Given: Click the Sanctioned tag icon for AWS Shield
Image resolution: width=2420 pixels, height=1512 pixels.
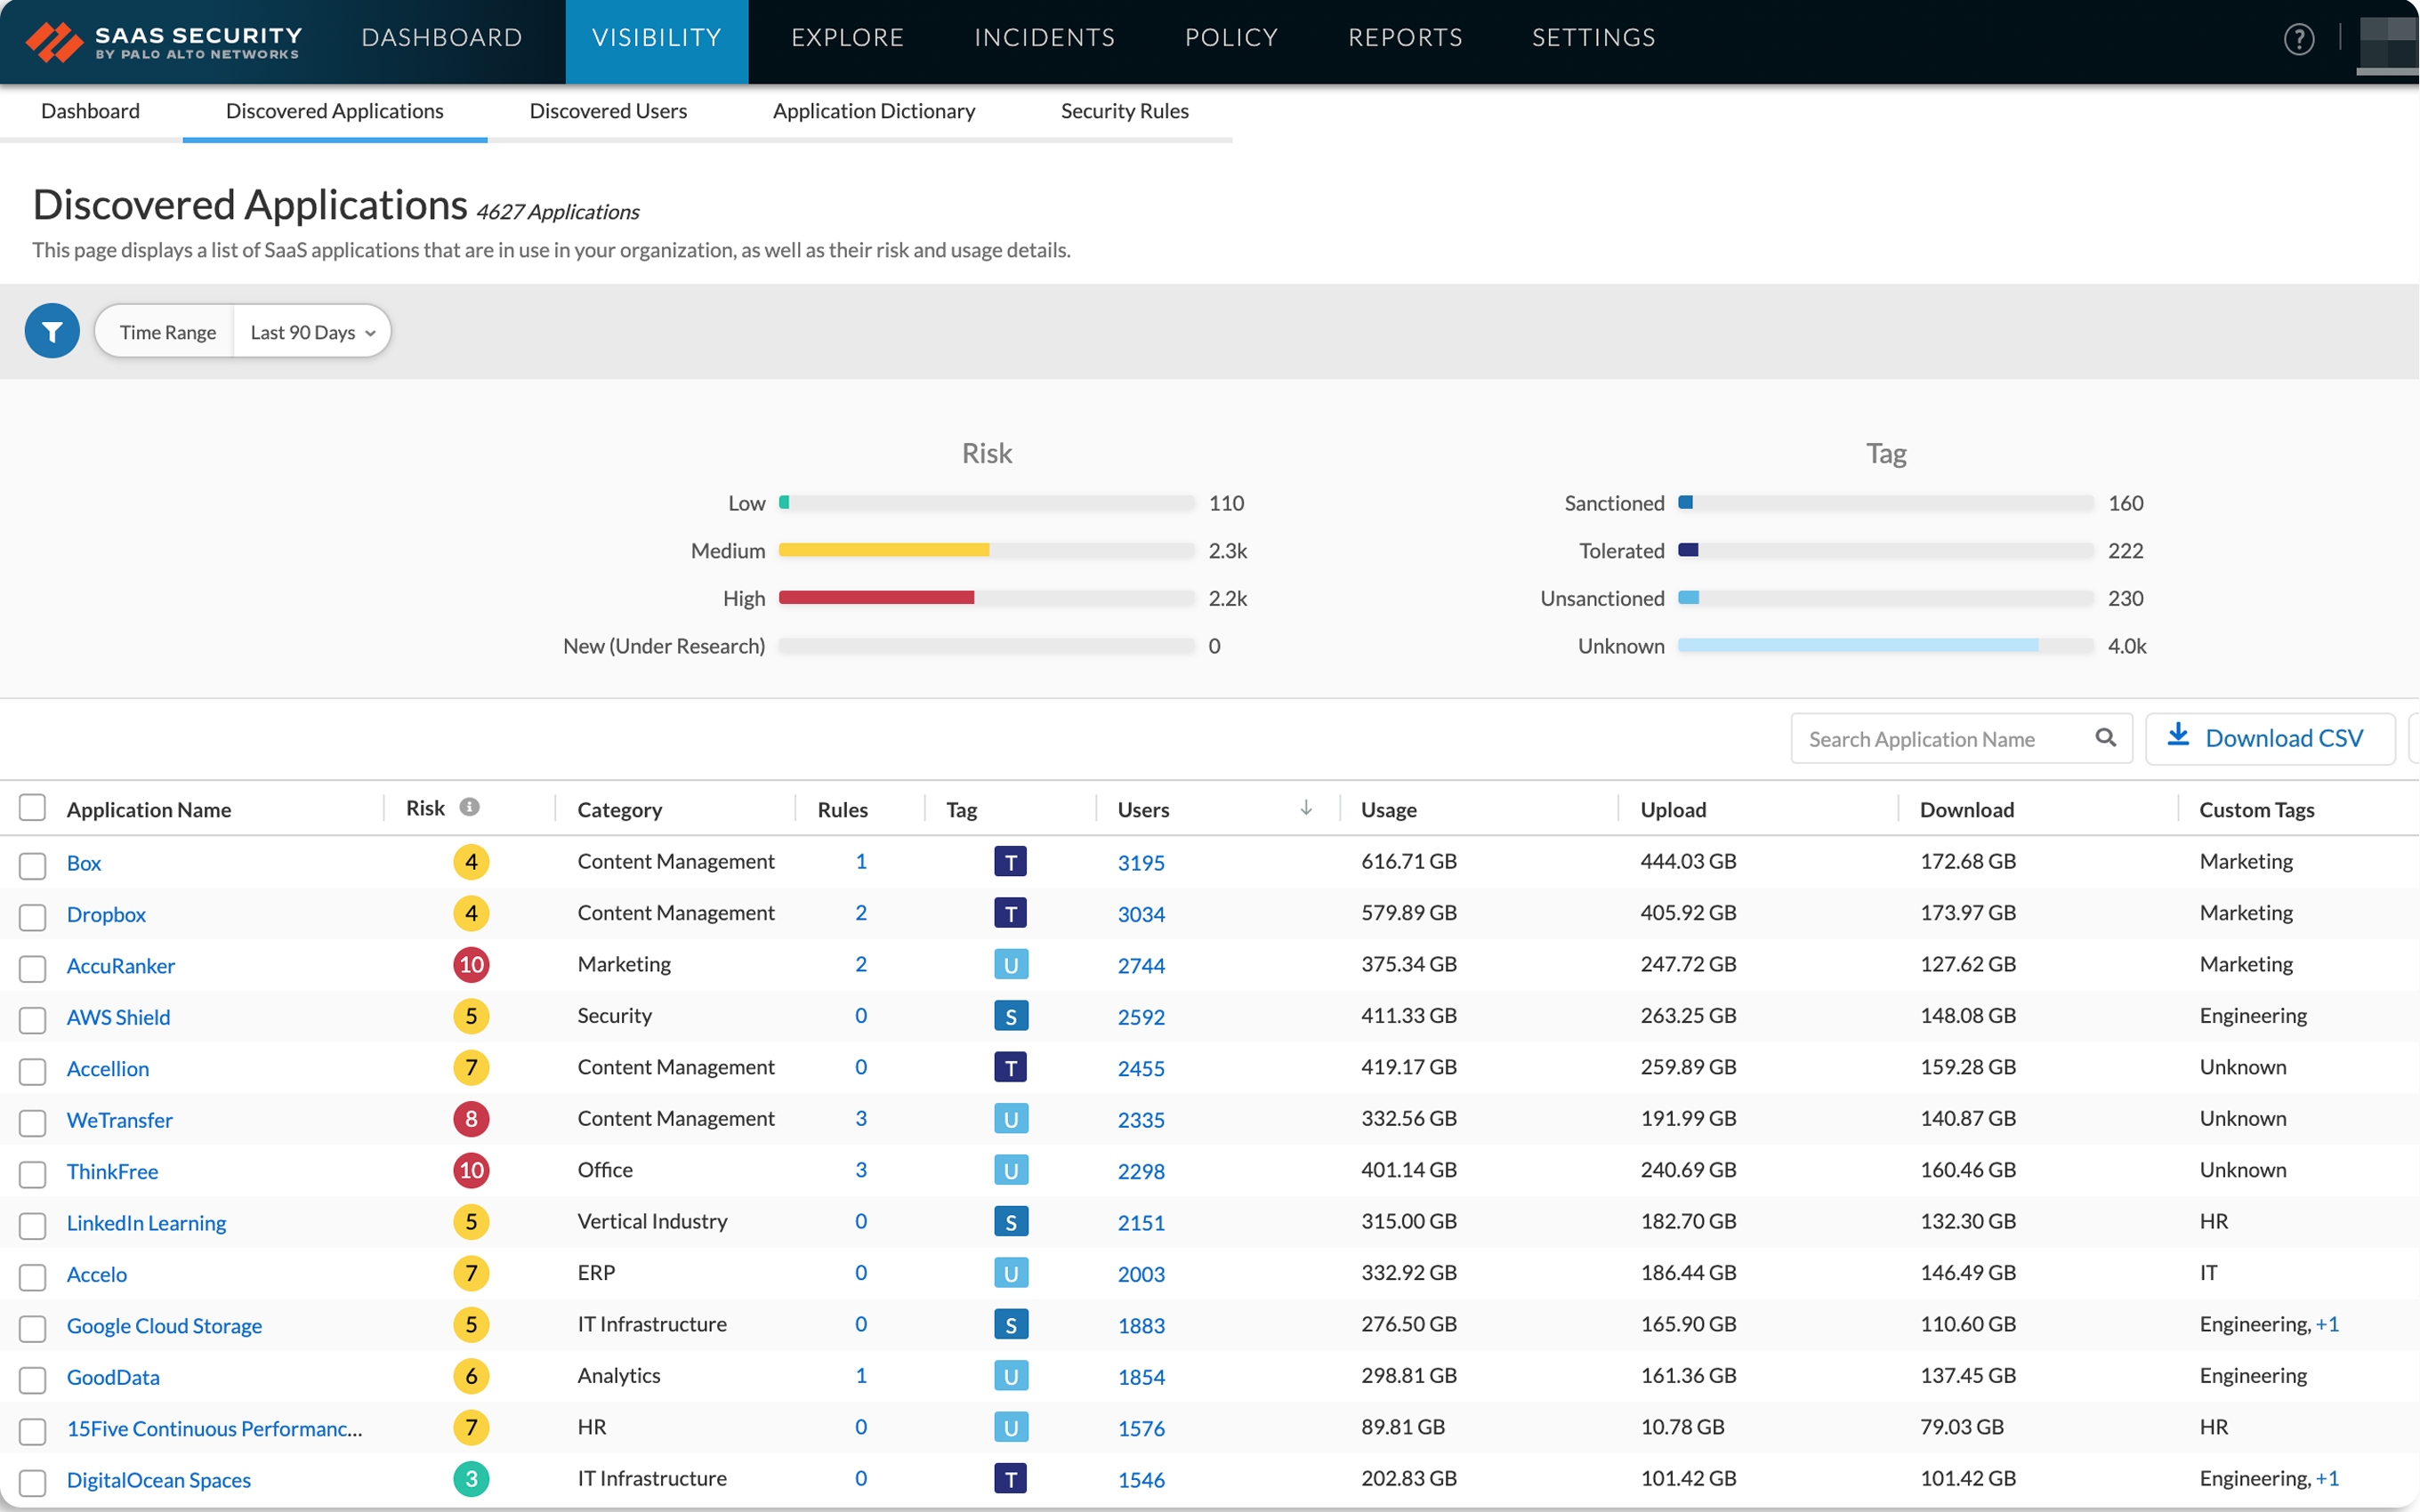Looking at the screenshot, I should (x=1010, y=1016).
